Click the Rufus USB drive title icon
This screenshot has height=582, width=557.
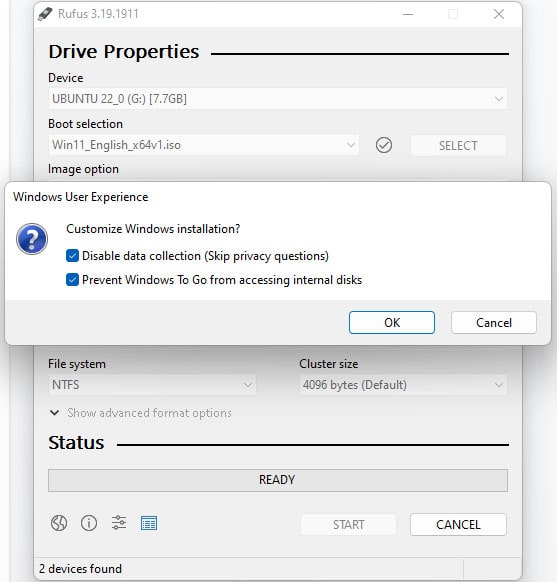point(45,14)
